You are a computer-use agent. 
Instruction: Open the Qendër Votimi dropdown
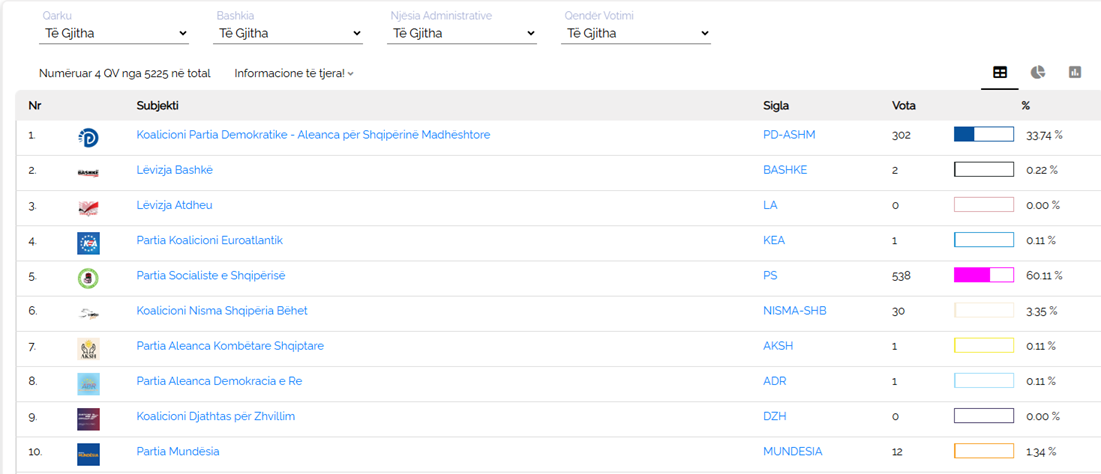coord(636,33)
